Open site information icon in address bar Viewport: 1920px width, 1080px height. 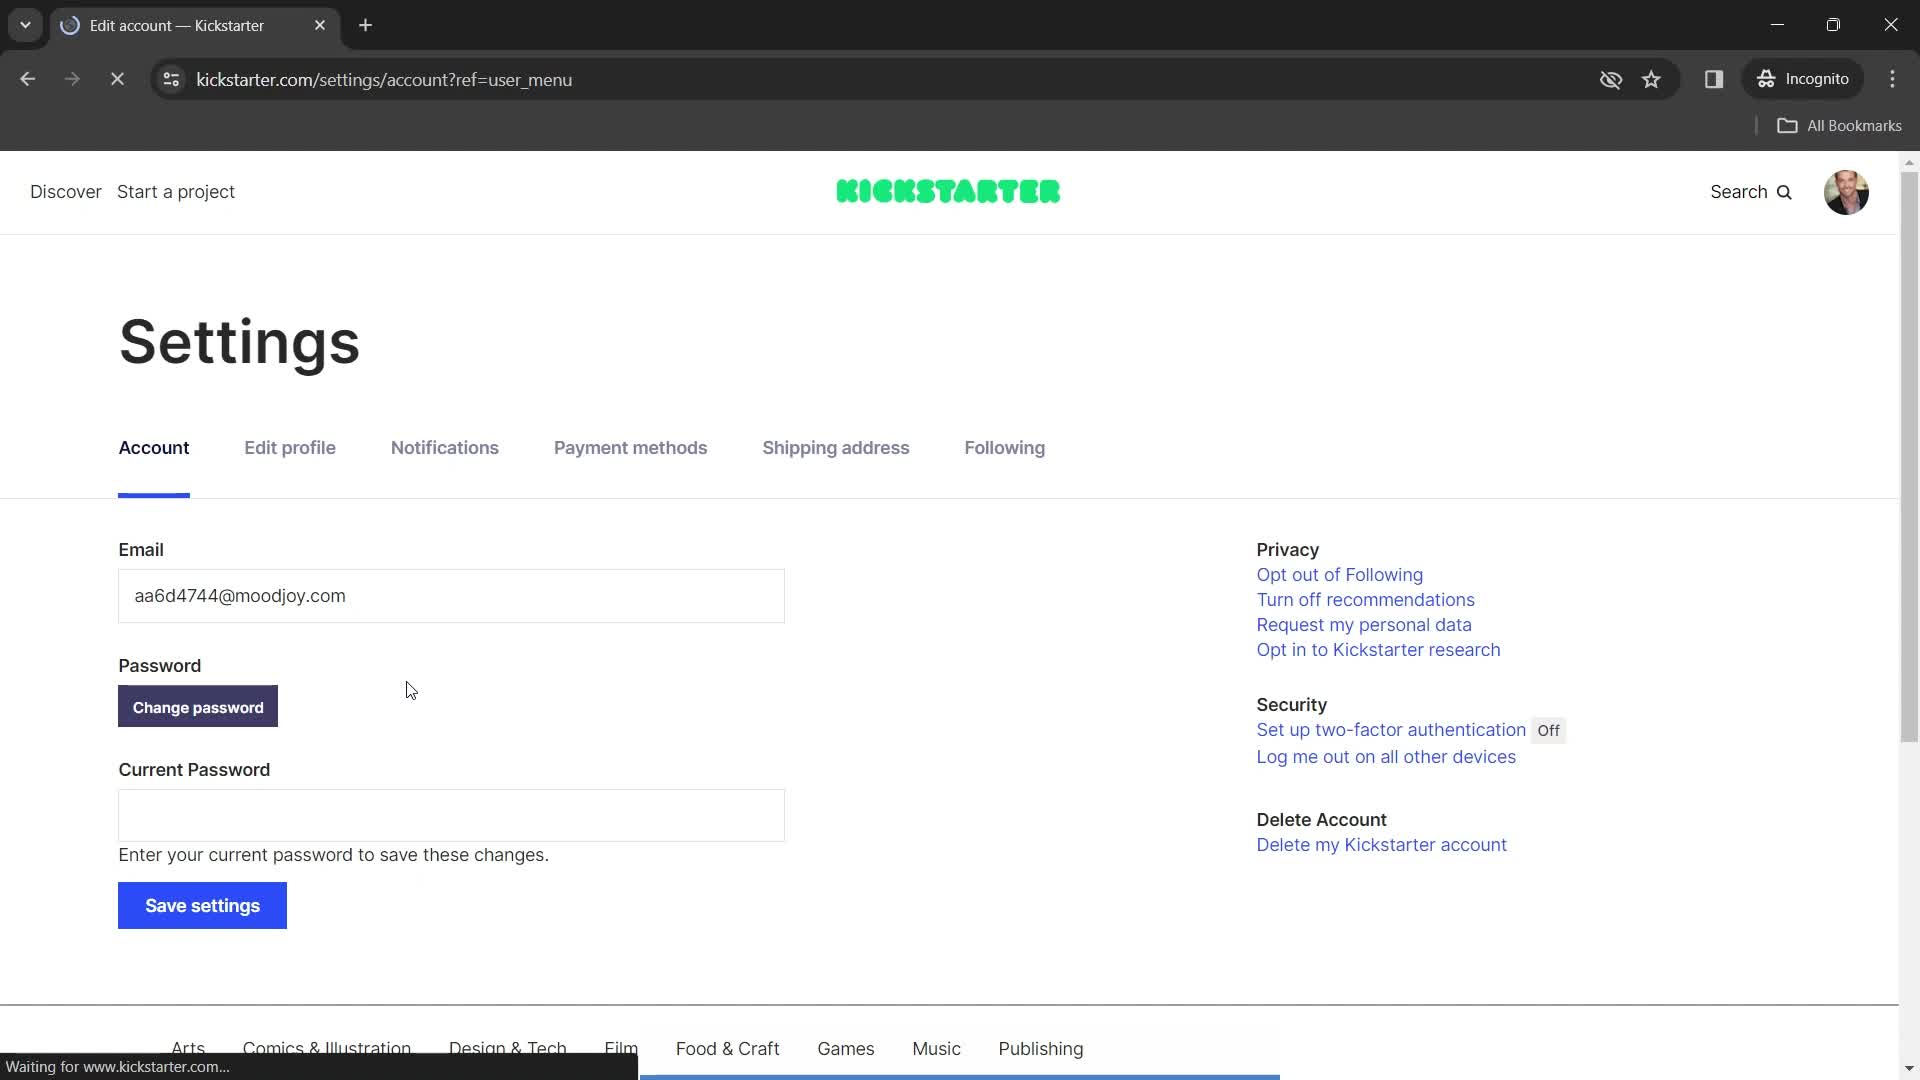click(x=171, y=79)
